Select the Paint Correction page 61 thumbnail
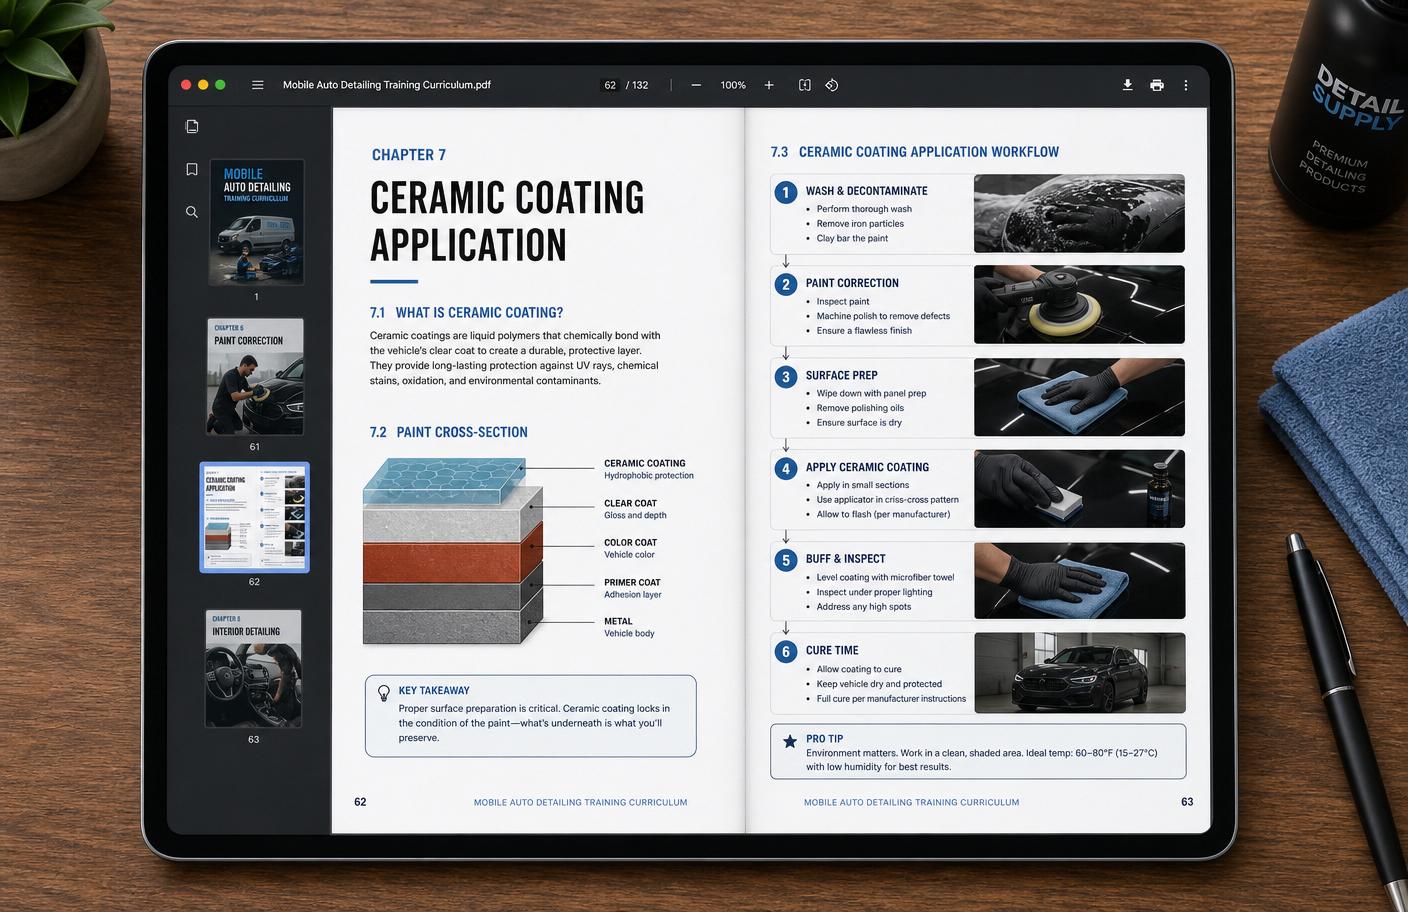 (x=255, y=377)
